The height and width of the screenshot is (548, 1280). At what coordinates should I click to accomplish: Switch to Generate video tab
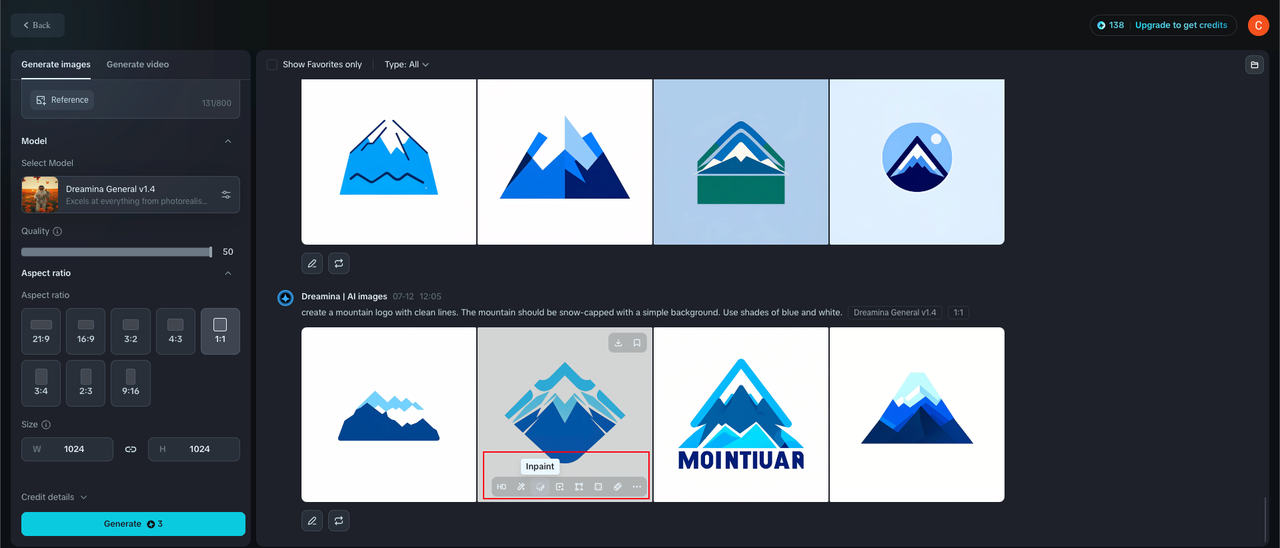pos(138,64)
